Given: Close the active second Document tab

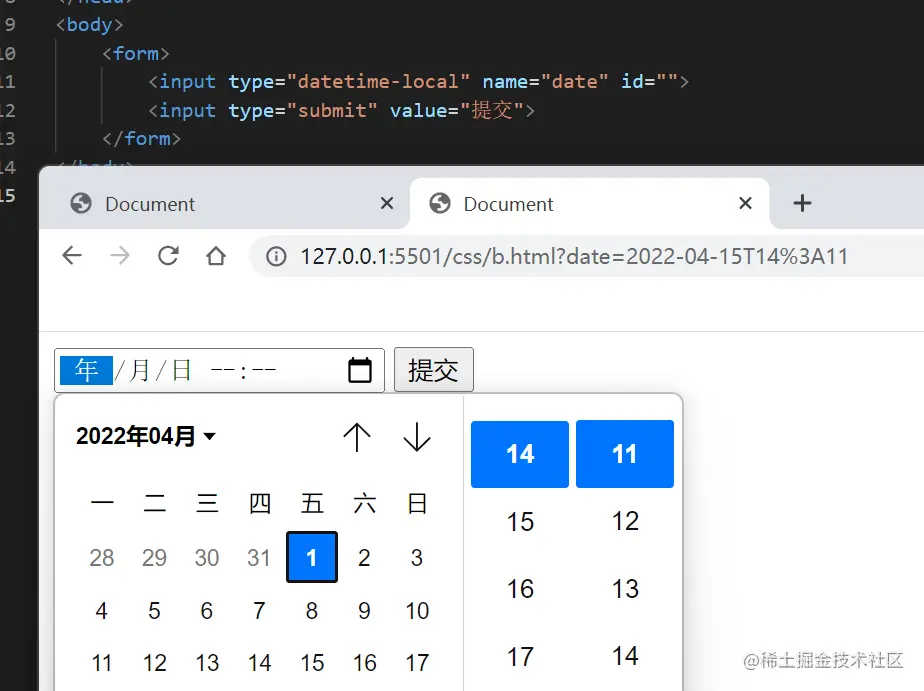Looking at the screenshot, I should click(x=745, y=203).
